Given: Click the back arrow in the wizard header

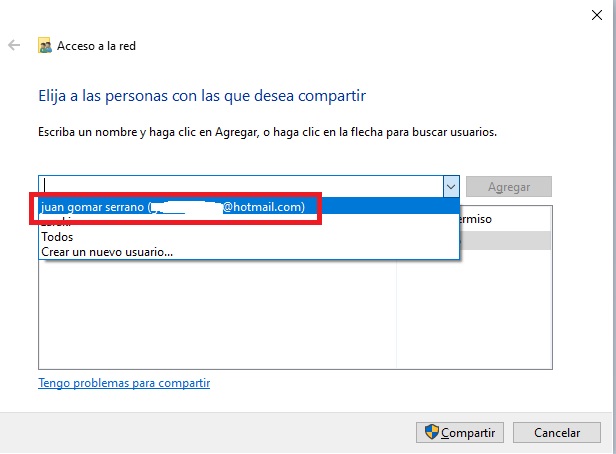Looking at the screenshot, I should 14,46.
